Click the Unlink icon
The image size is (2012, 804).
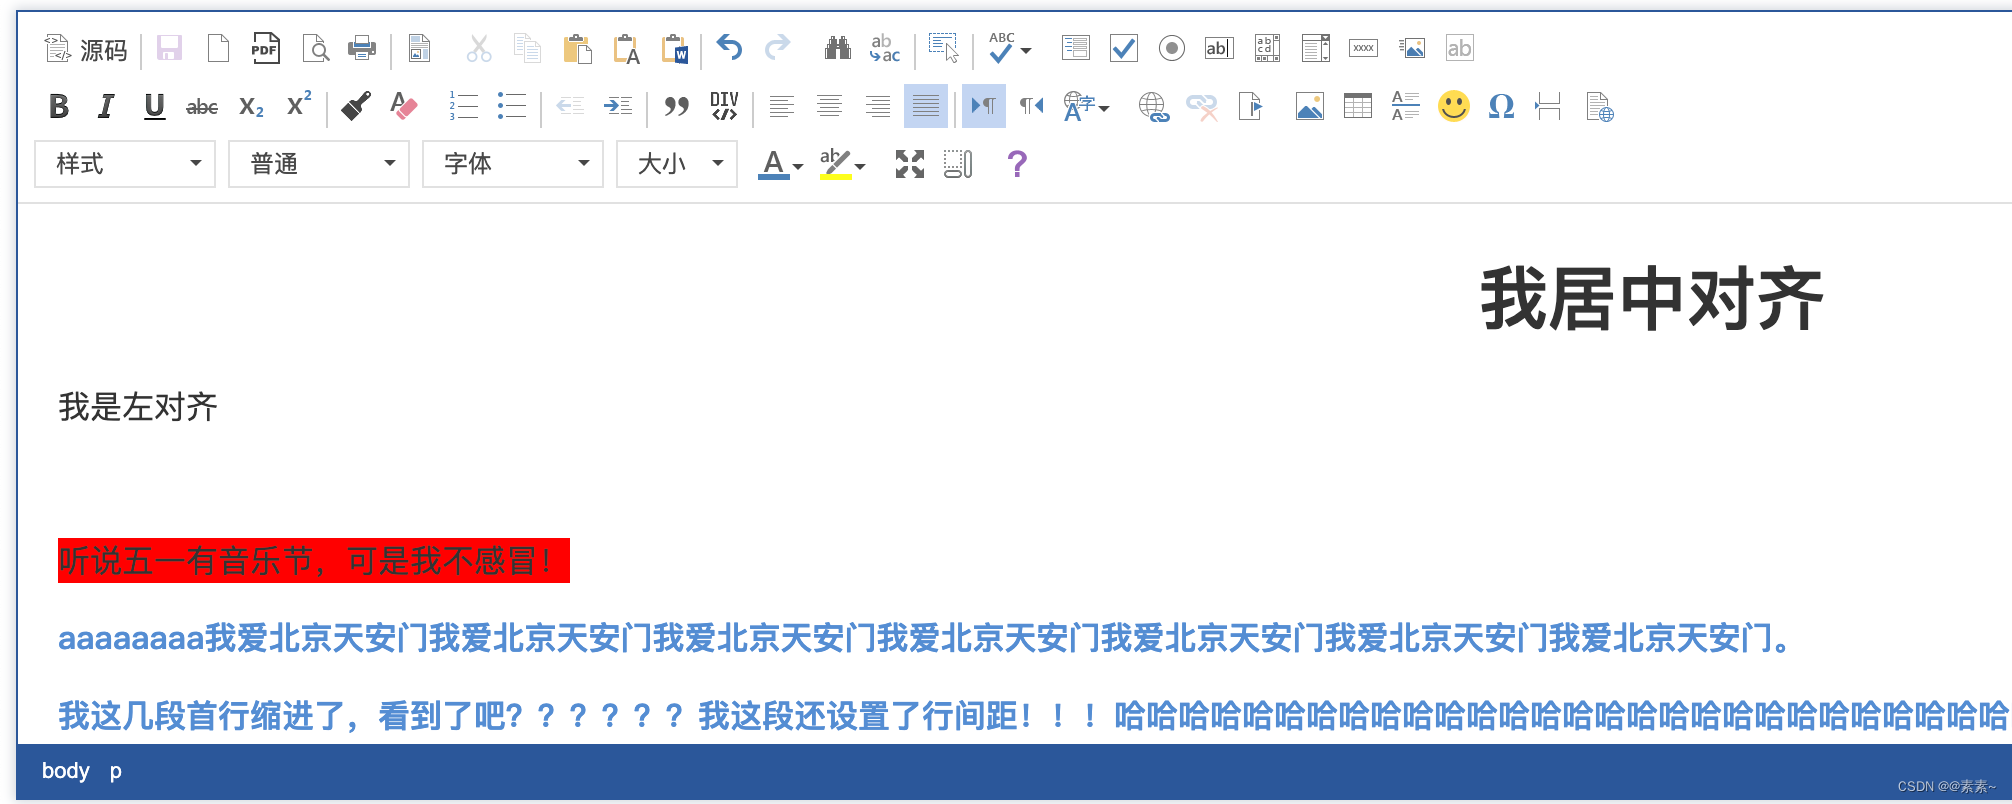coord(1201,106)
